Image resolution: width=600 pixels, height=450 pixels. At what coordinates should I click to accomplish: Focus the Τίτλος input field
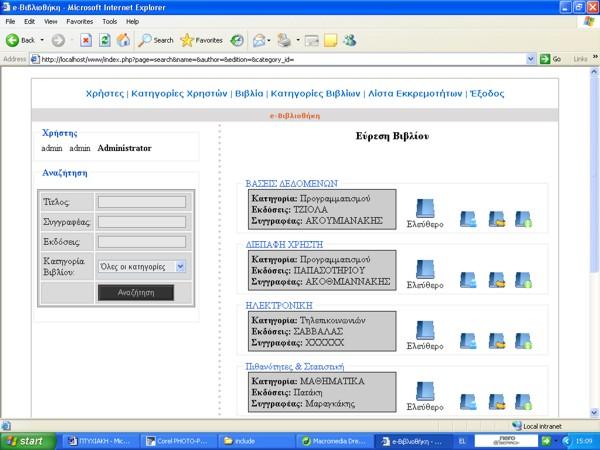pyautogui.click(x=142, y=202)
